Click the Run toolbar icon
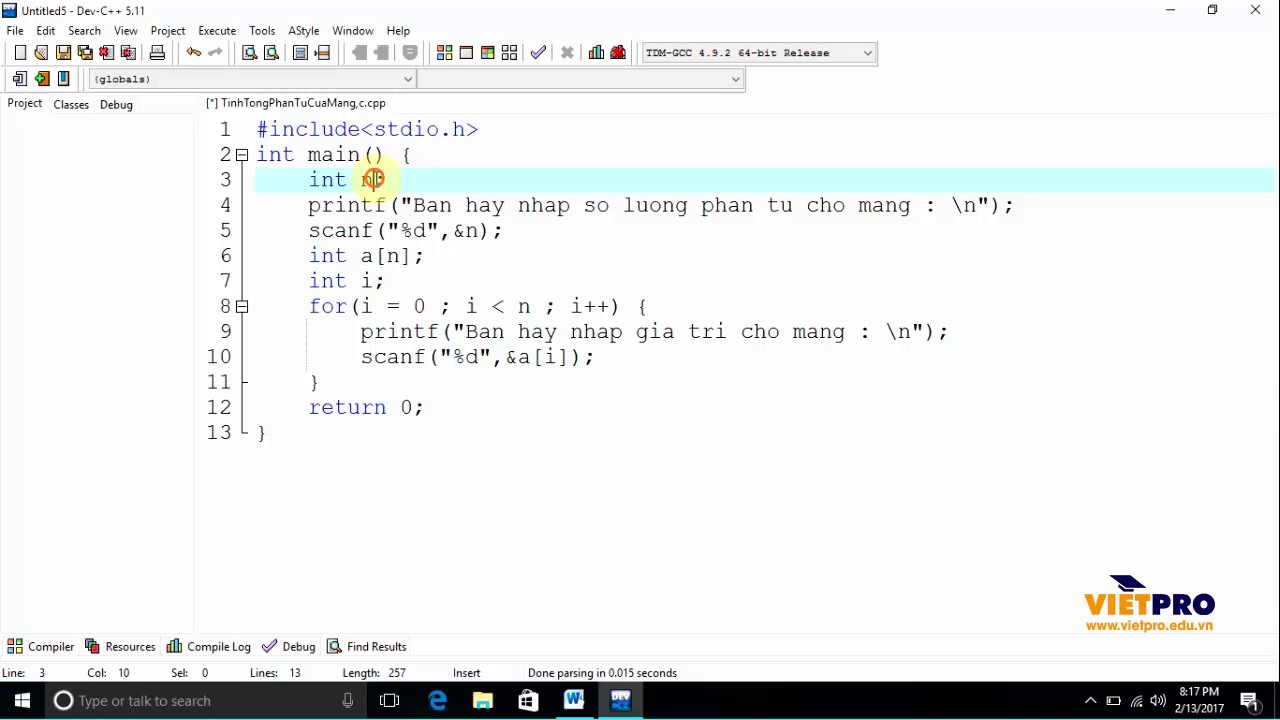The height and width of the screenshot is (720, 1280). (x=466, y=53)
